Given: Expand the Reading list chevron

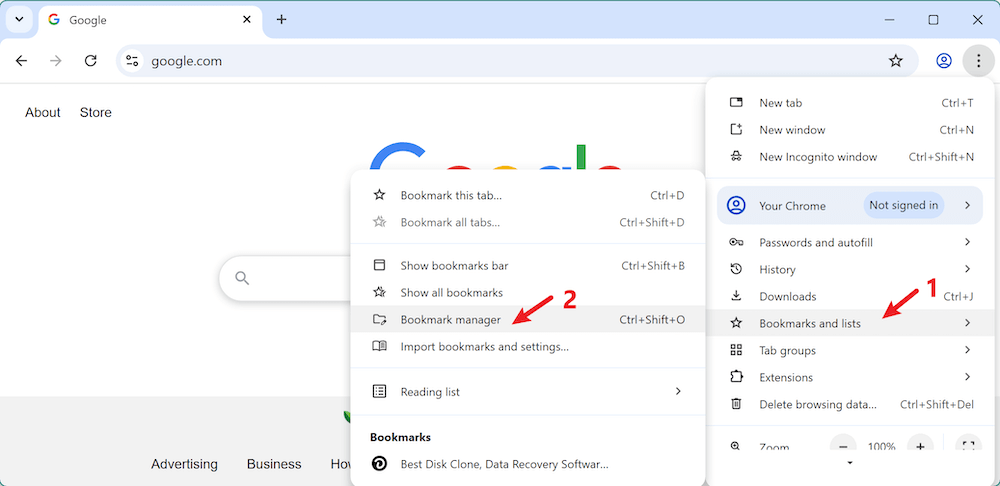Looking at the screenshot, I should [x=678, y=391].
